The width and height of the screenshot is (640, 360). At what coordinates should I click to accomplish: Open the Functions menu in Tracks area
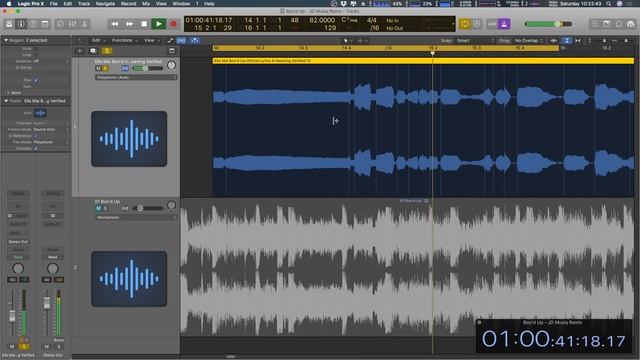tap(124, 40)
